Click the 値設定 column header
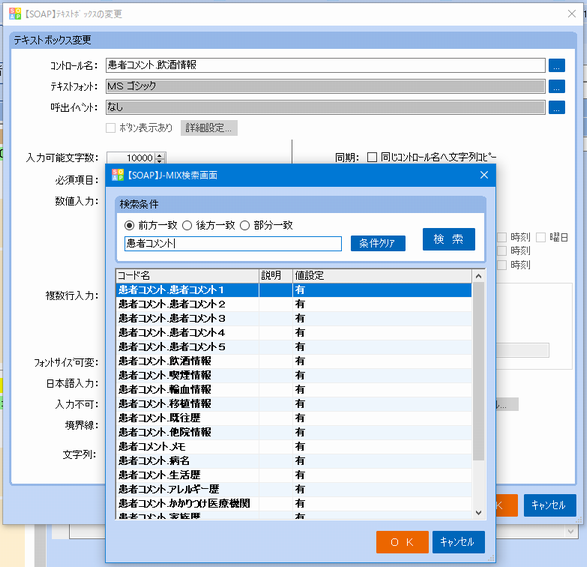 coord(382,276)
